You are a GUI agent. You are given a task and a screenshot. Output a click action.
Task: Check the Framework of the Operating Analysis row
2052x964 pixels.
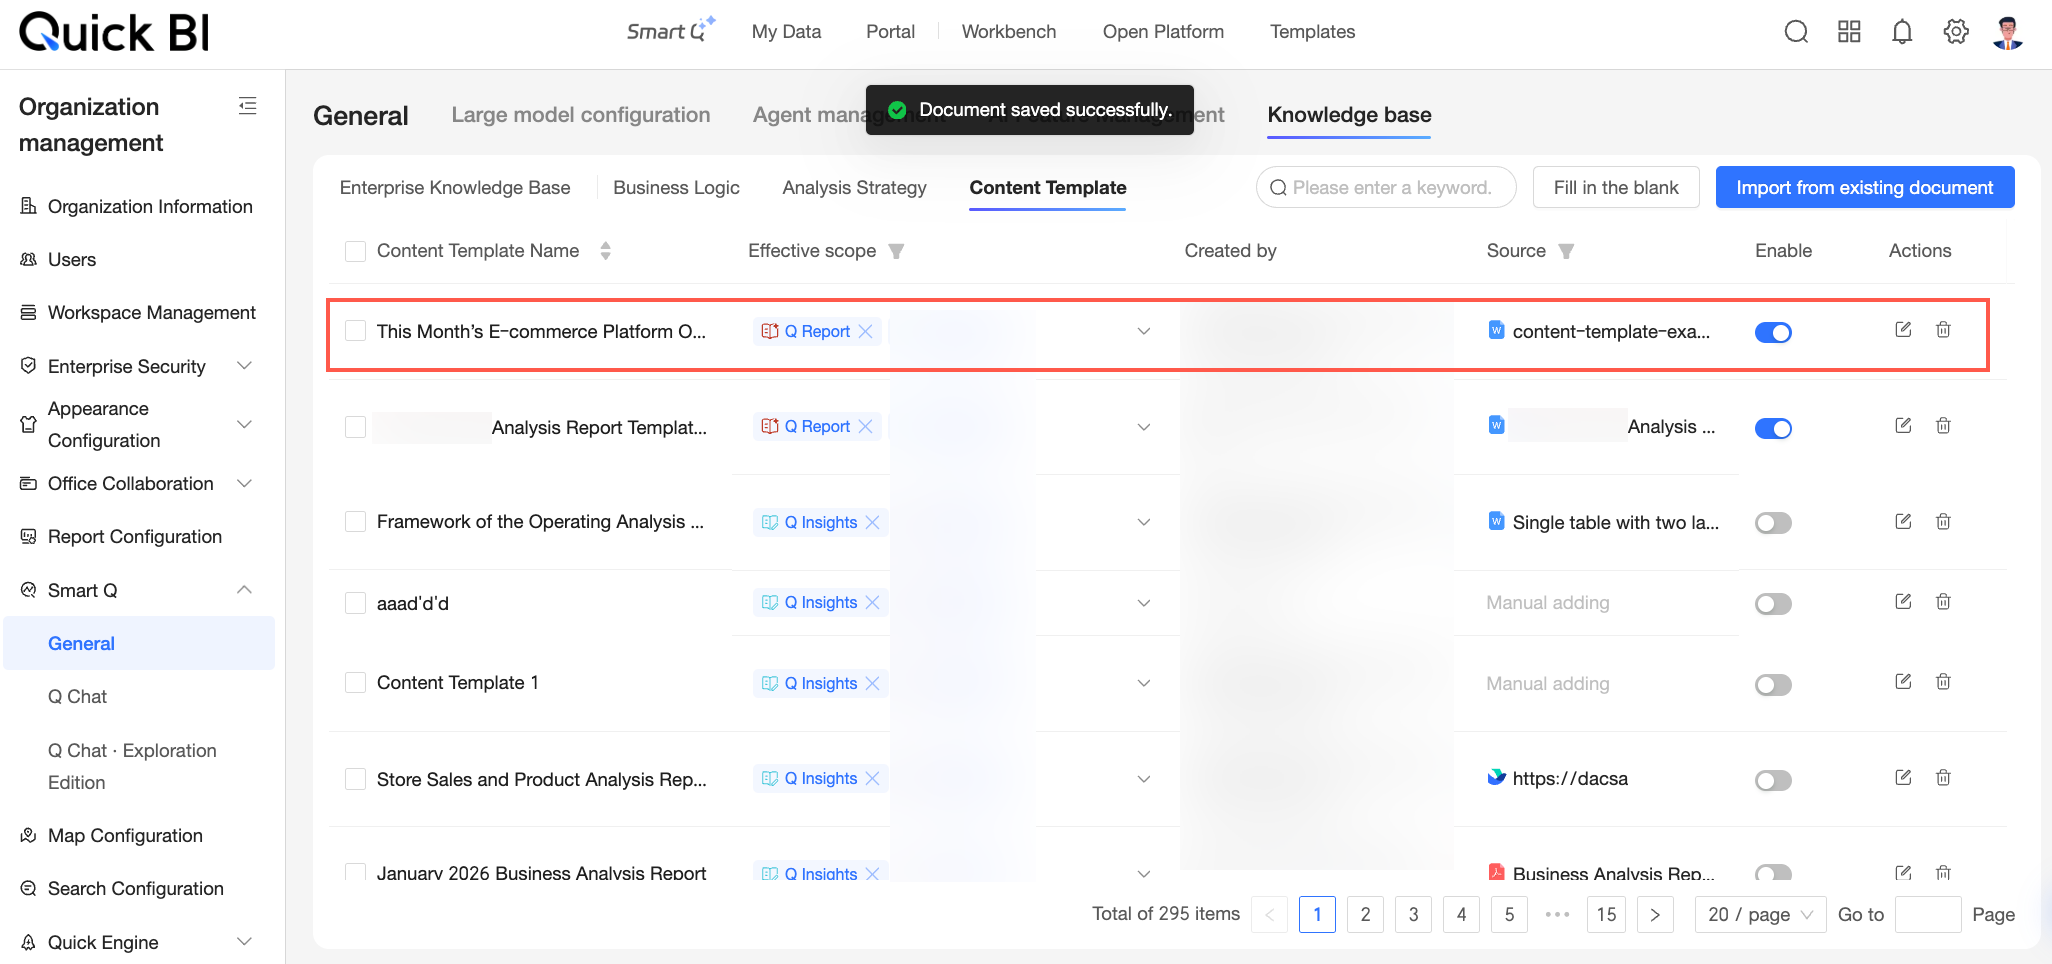[x=355, y=522]
